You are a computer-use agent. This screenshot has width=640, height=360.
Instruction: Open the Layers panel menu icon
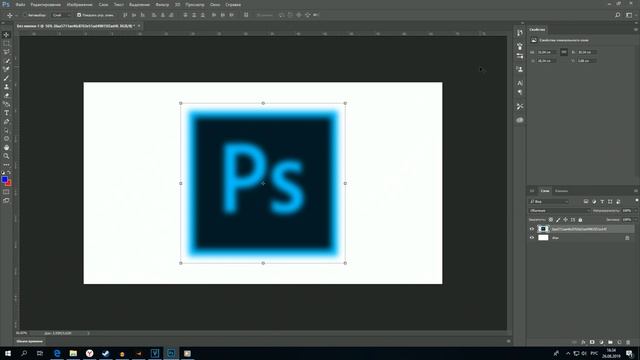(x=636, y=191)
